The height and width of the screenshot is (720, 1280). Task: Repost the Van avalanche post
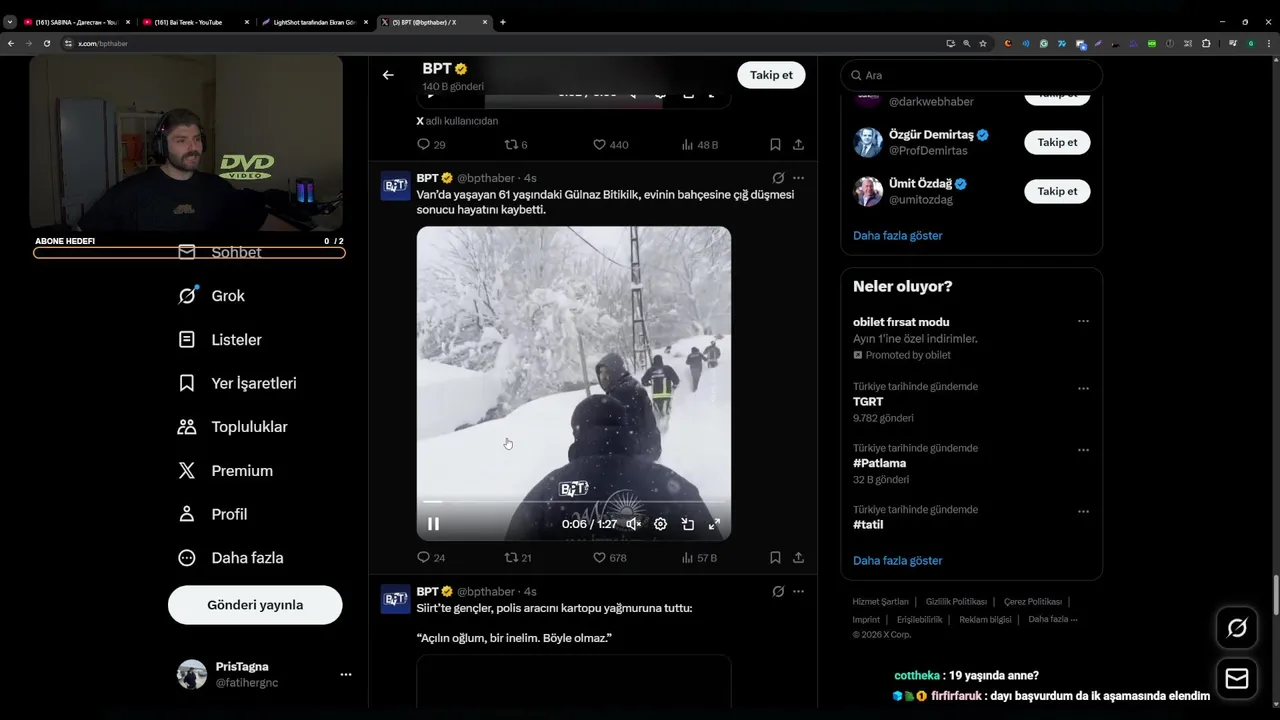coord(518,558)
